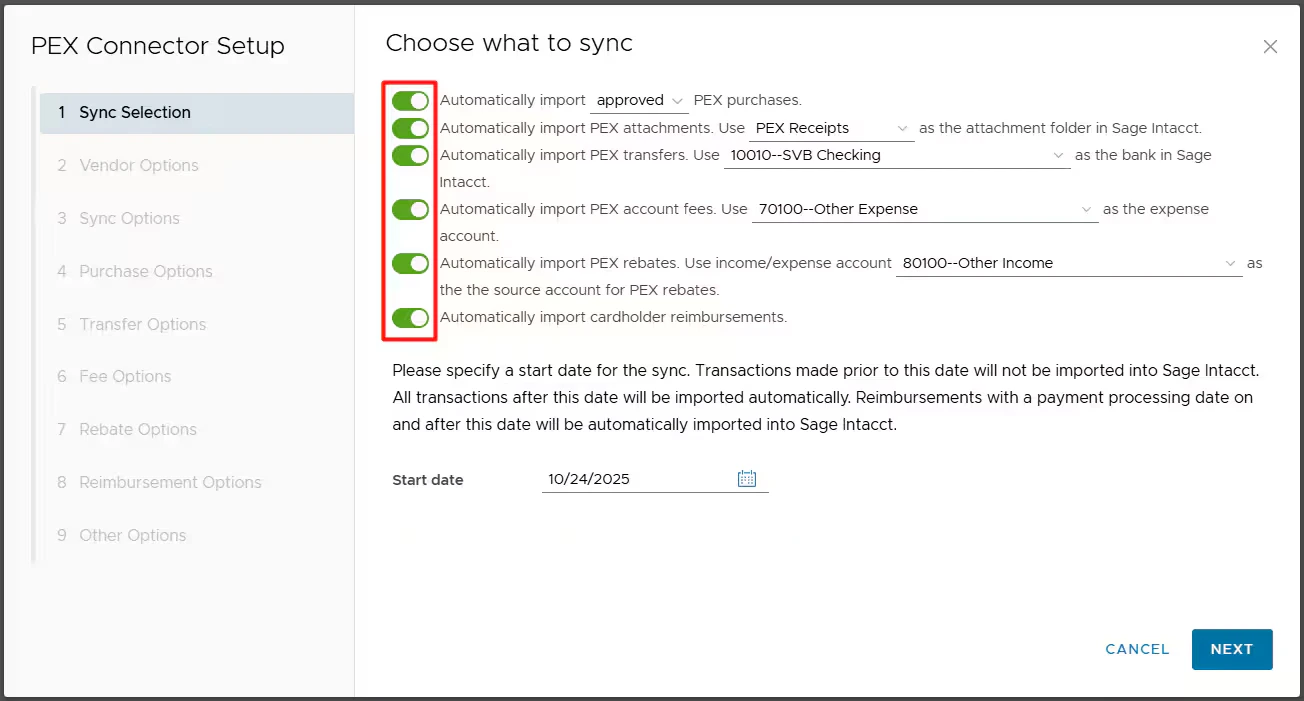Expand the 70100--Other Expense account dropdown

click(926, 209)
